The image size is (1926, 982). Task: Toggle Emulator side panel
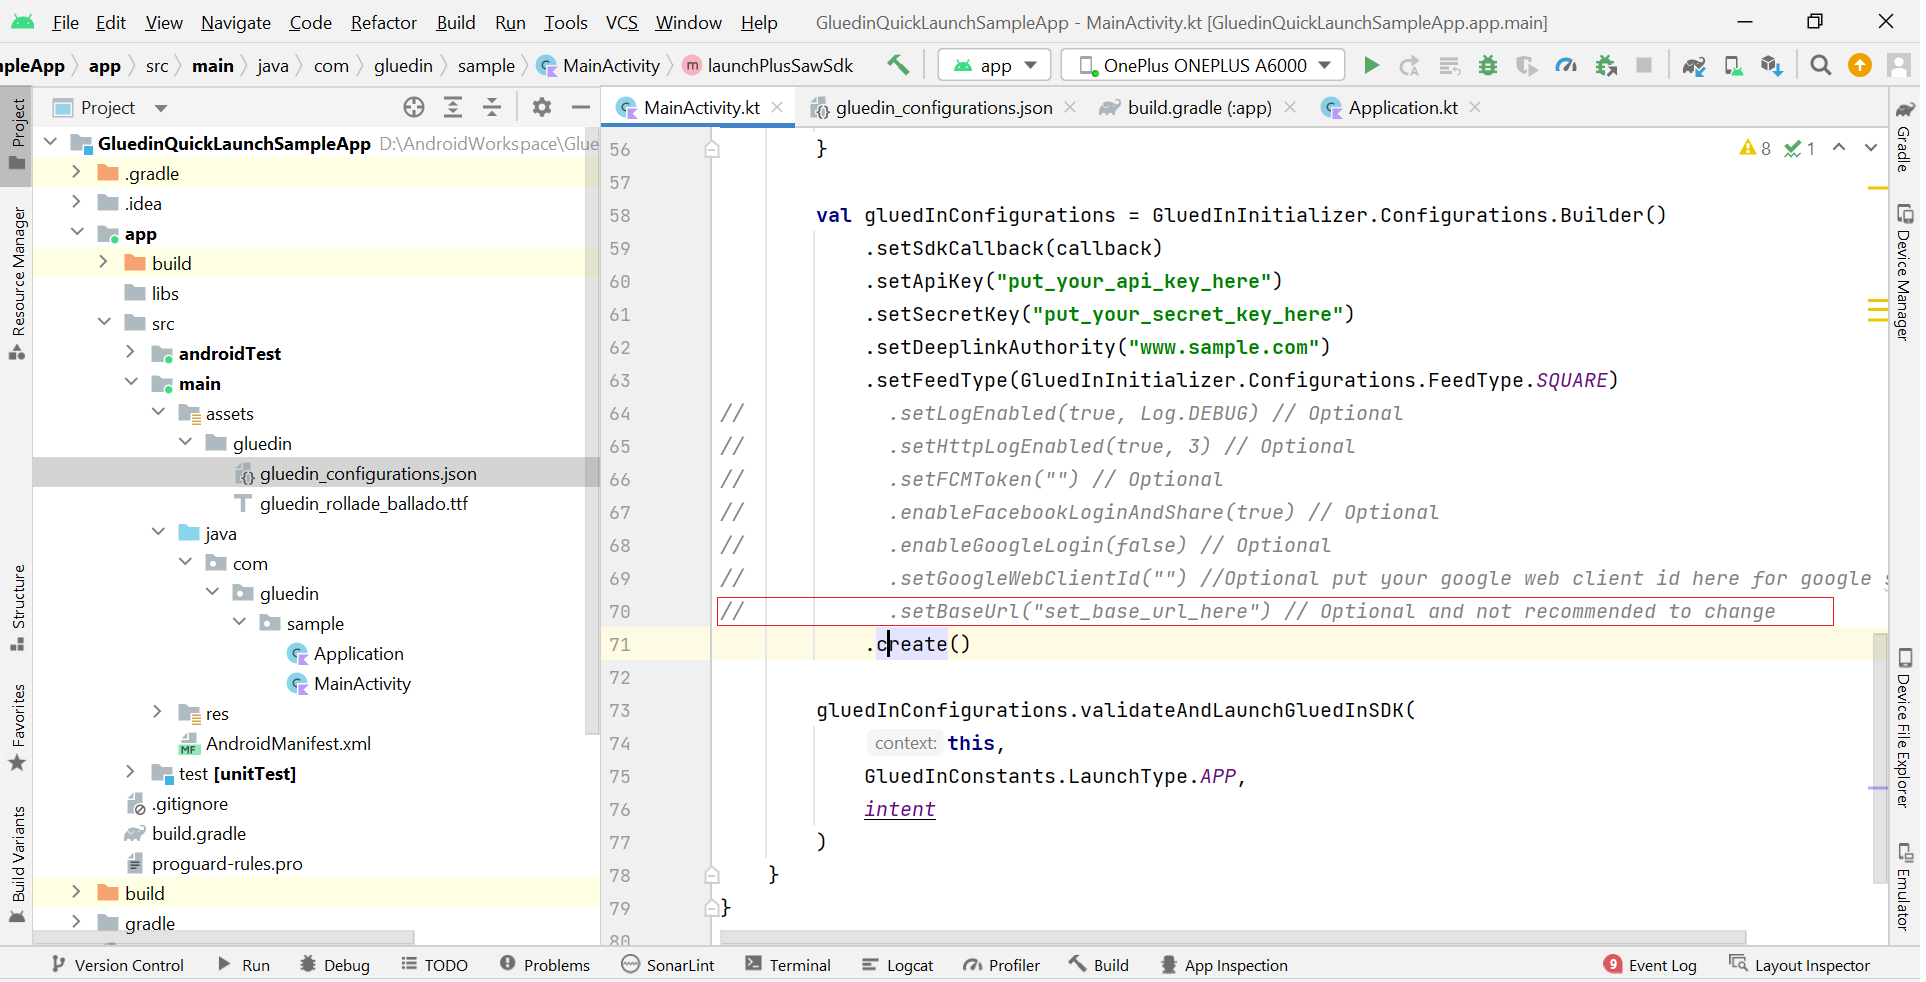[x=1904, y=887]
